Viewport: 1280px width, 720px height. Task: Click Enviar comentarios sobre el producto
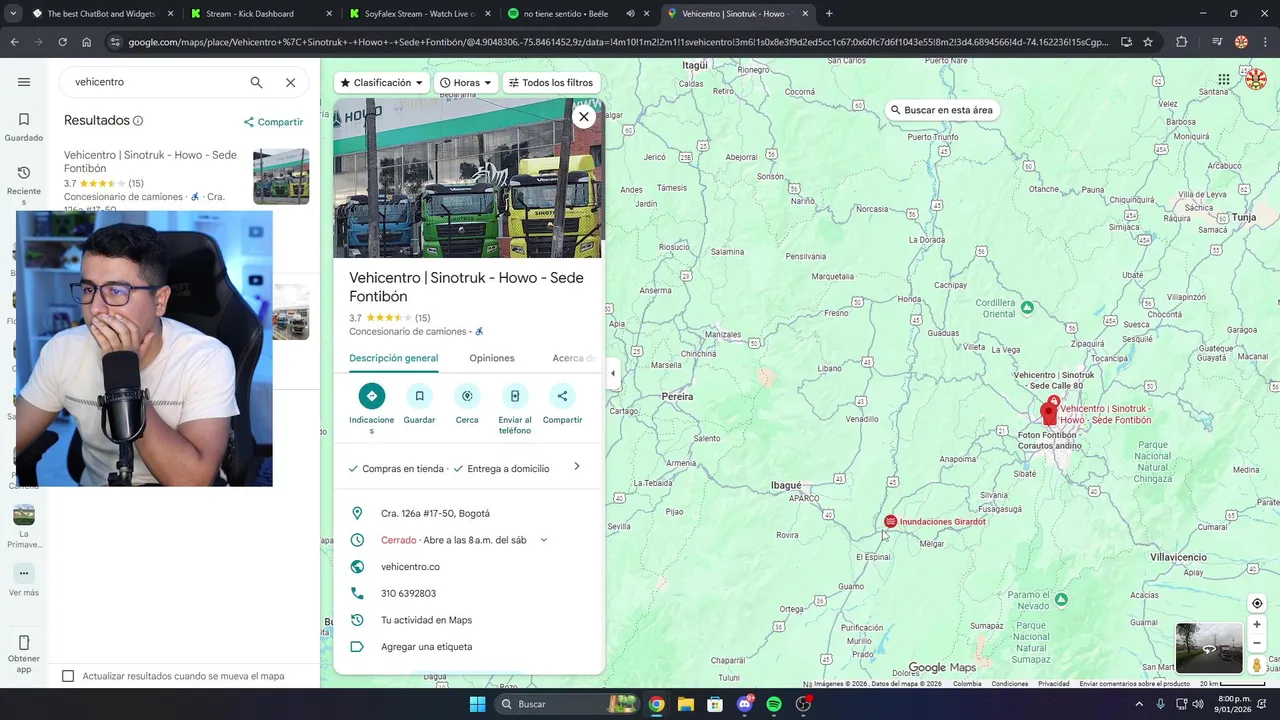[1134, 684]
